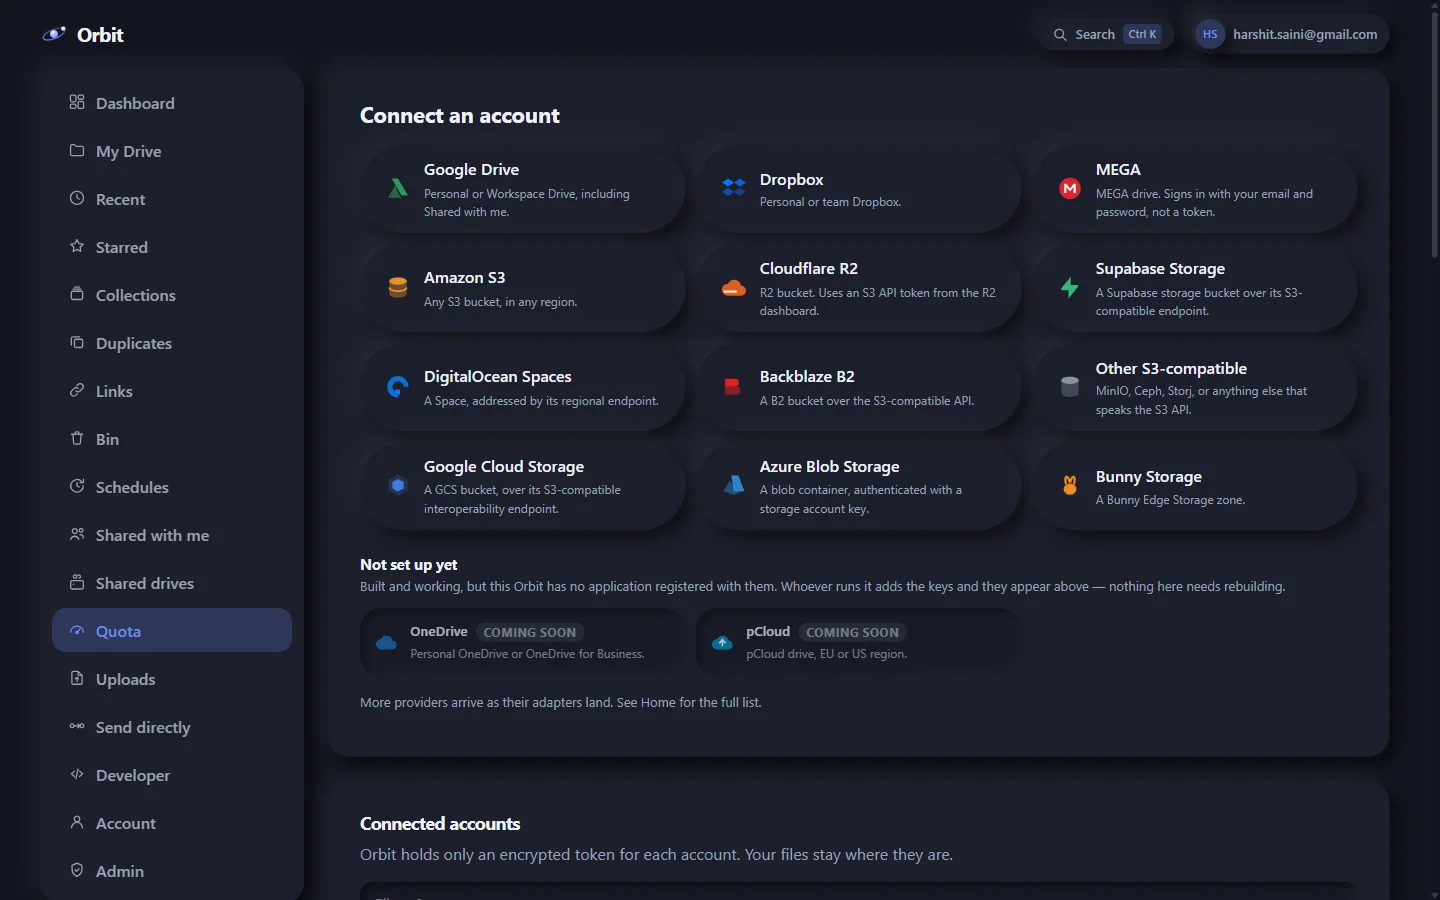
Task: Click the DigitalOcean Spaces logo icon
Action: point(398,387)
